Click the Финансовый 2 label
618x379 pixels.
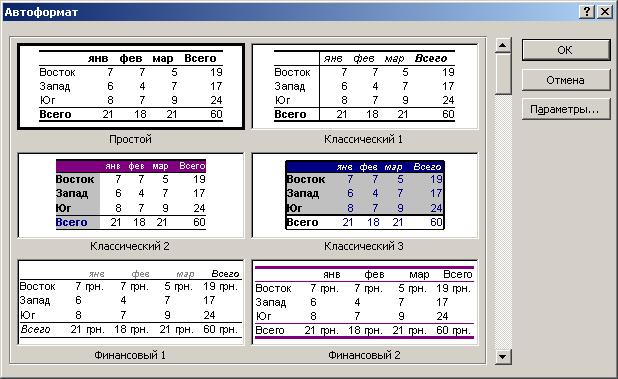[x=364, y=355]
